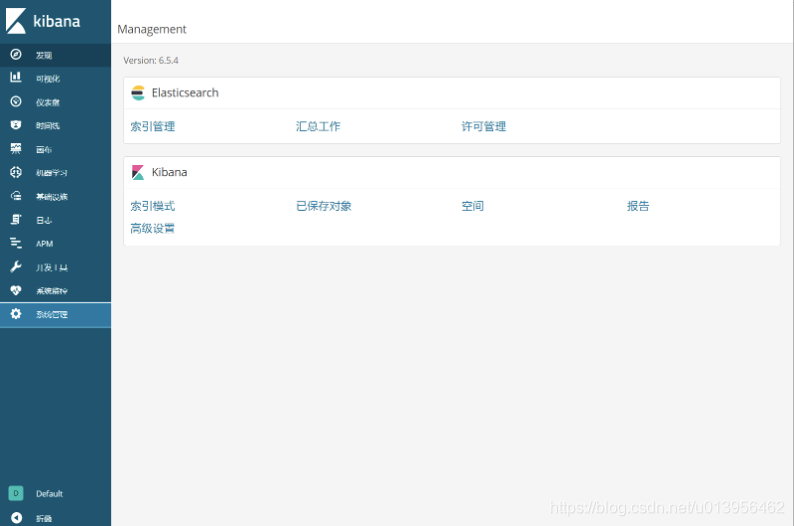Open Dev Tools wrench icon
This screenshot has width=794, height=526.
16,267
